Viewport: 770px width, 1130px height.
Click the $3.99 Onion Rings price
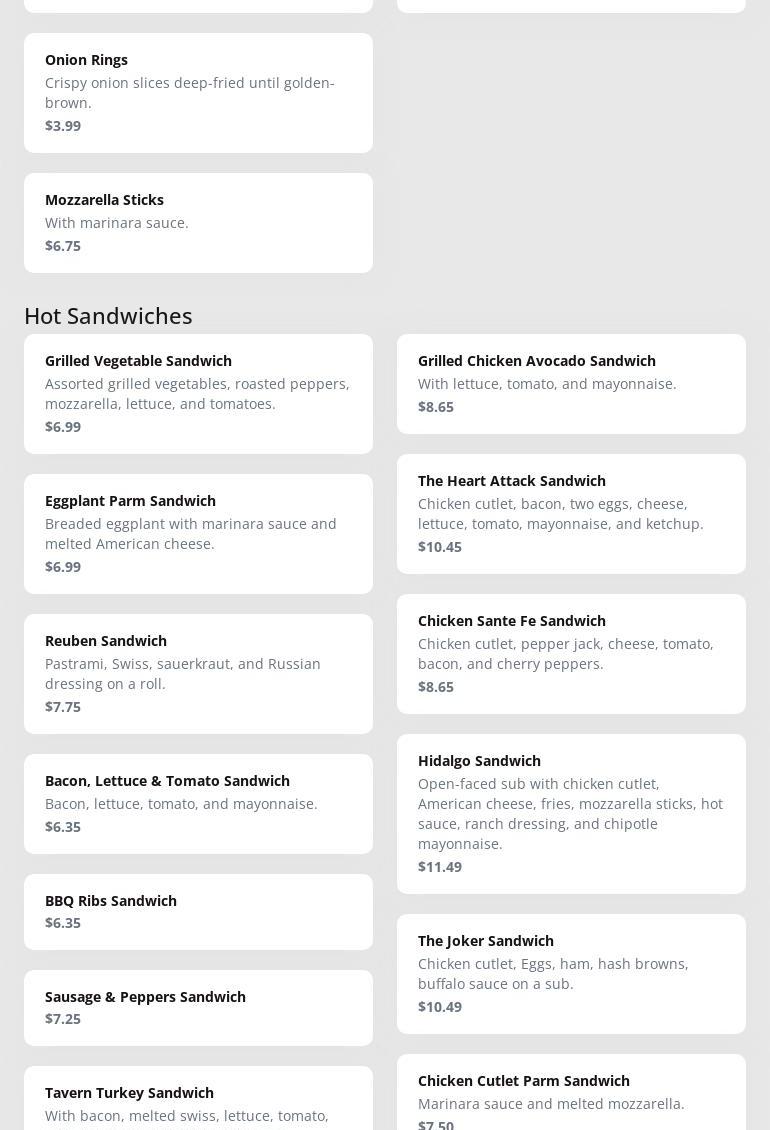click(x=63, y=126)
